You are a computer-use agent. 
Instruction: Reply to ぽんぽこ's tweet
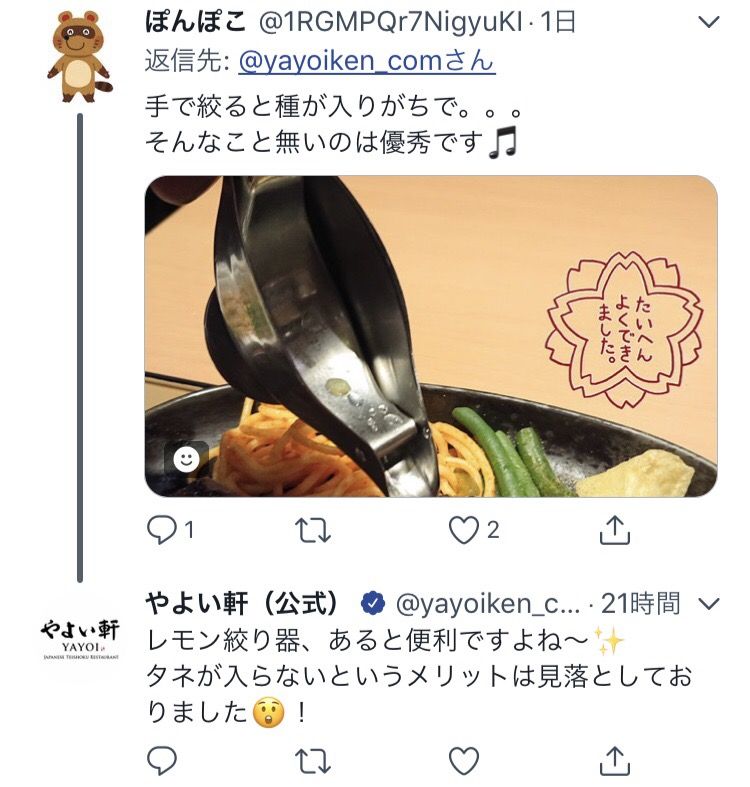(x=162, y=530)
